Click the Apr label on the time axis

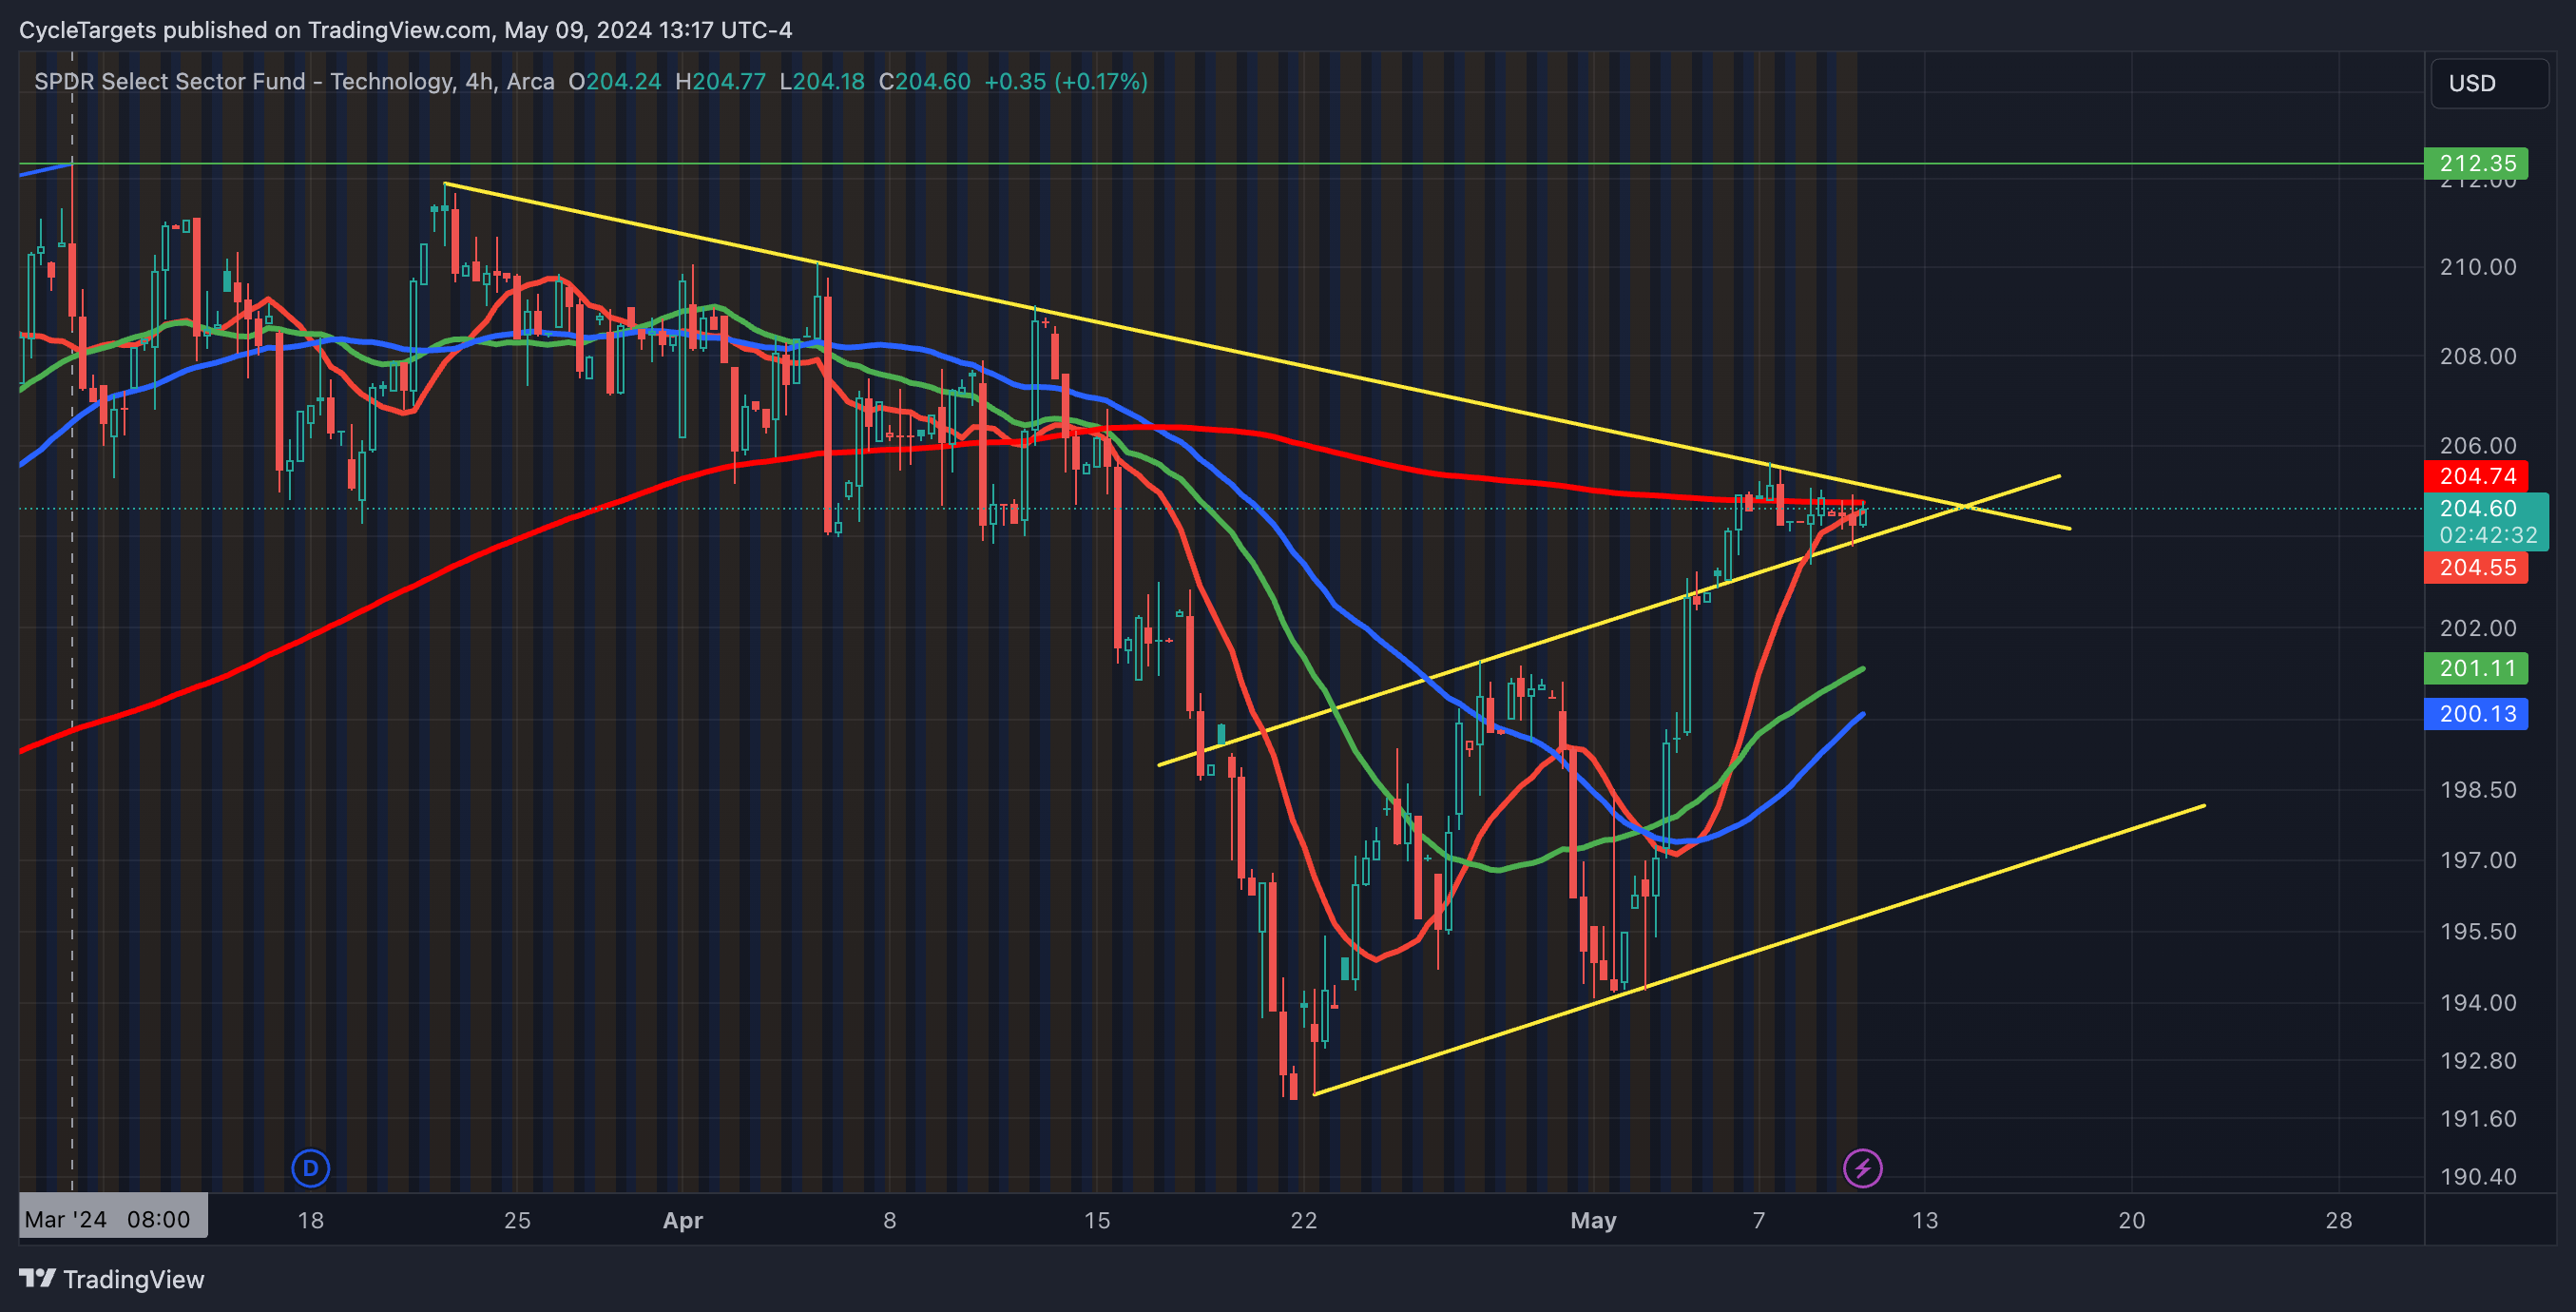click(683, 1220)
